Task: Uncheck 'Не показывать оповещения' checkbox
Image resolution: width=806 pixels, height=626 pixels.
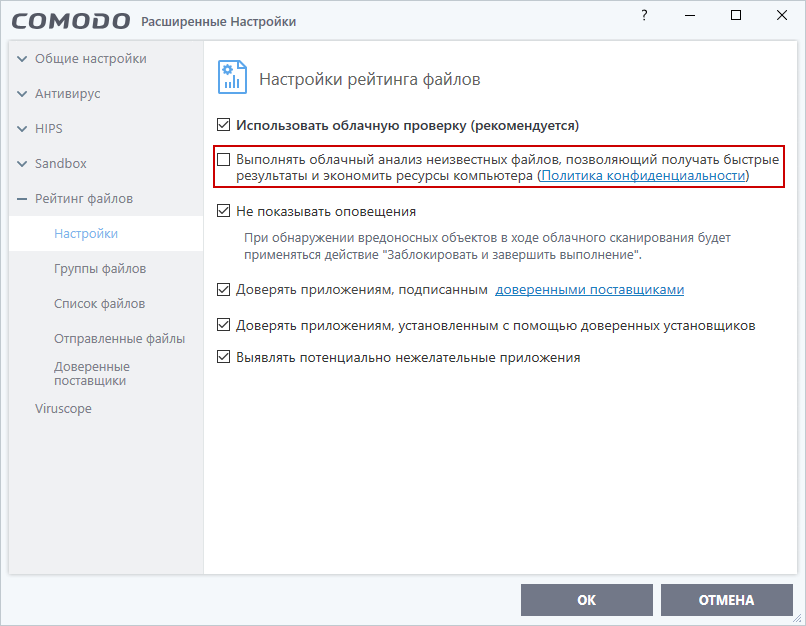Action: (223, 211)
